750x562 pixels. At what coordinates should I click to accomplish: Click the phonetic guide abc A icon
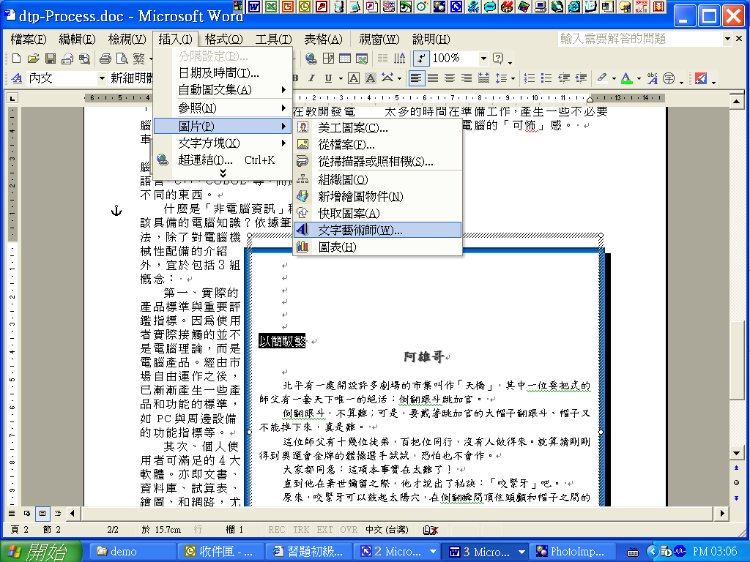(652, 78)
